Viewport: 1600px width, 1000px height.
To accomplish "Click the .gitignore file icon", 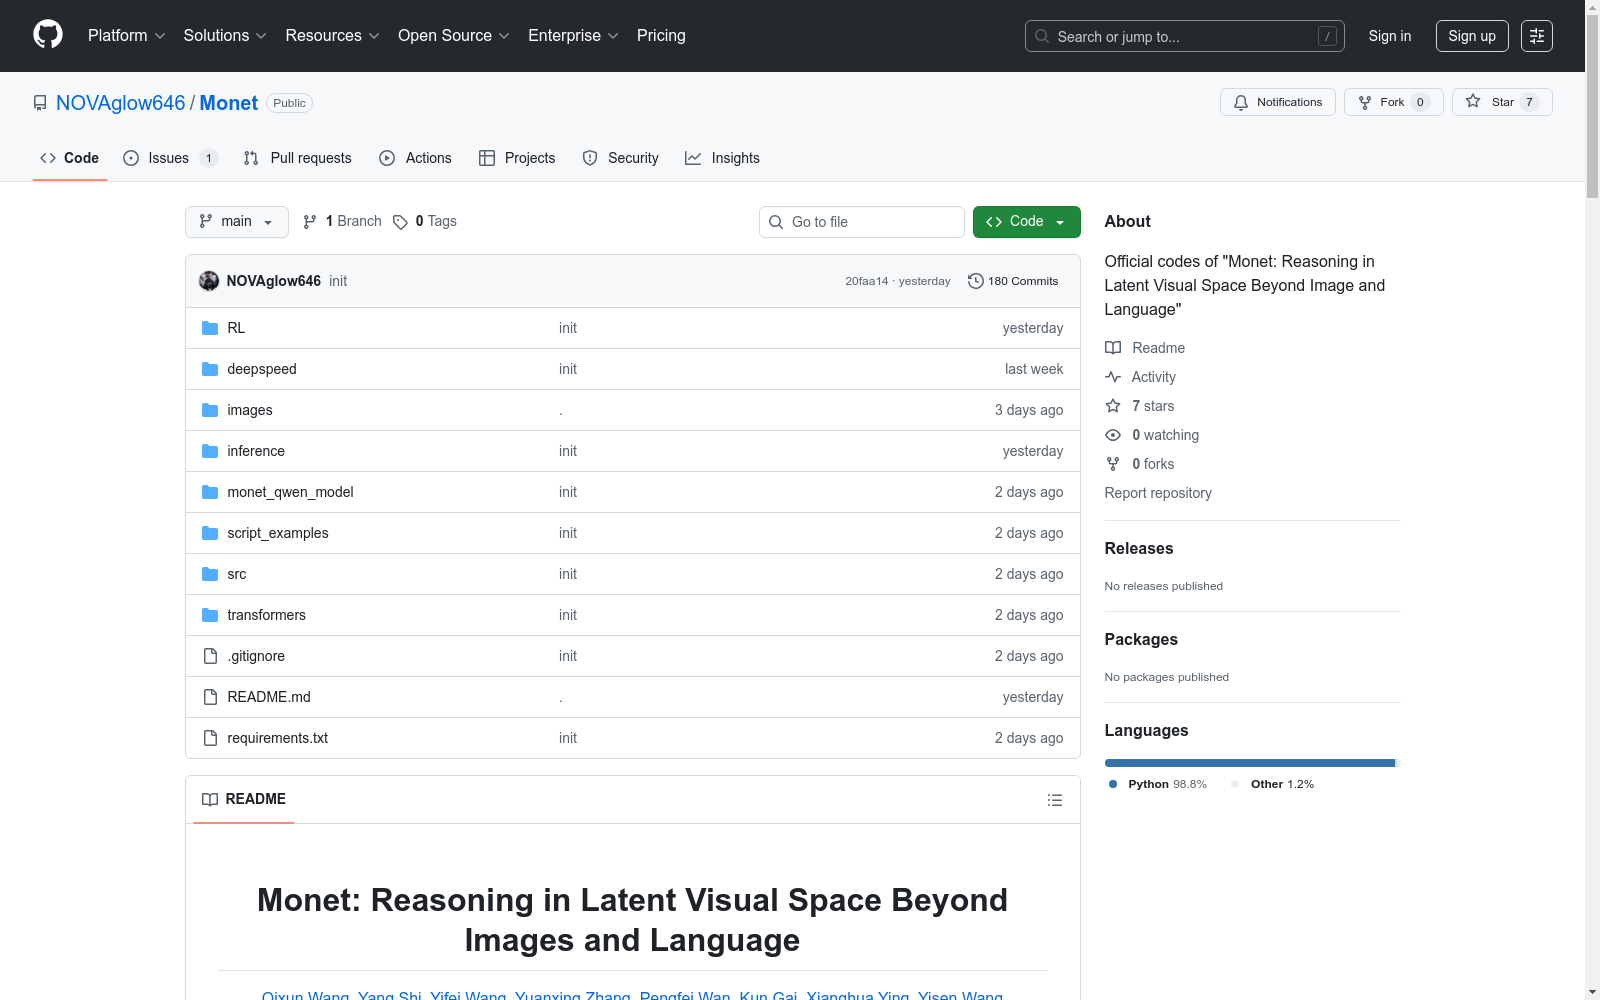I will pyautogui.click(x=210, y=656).
